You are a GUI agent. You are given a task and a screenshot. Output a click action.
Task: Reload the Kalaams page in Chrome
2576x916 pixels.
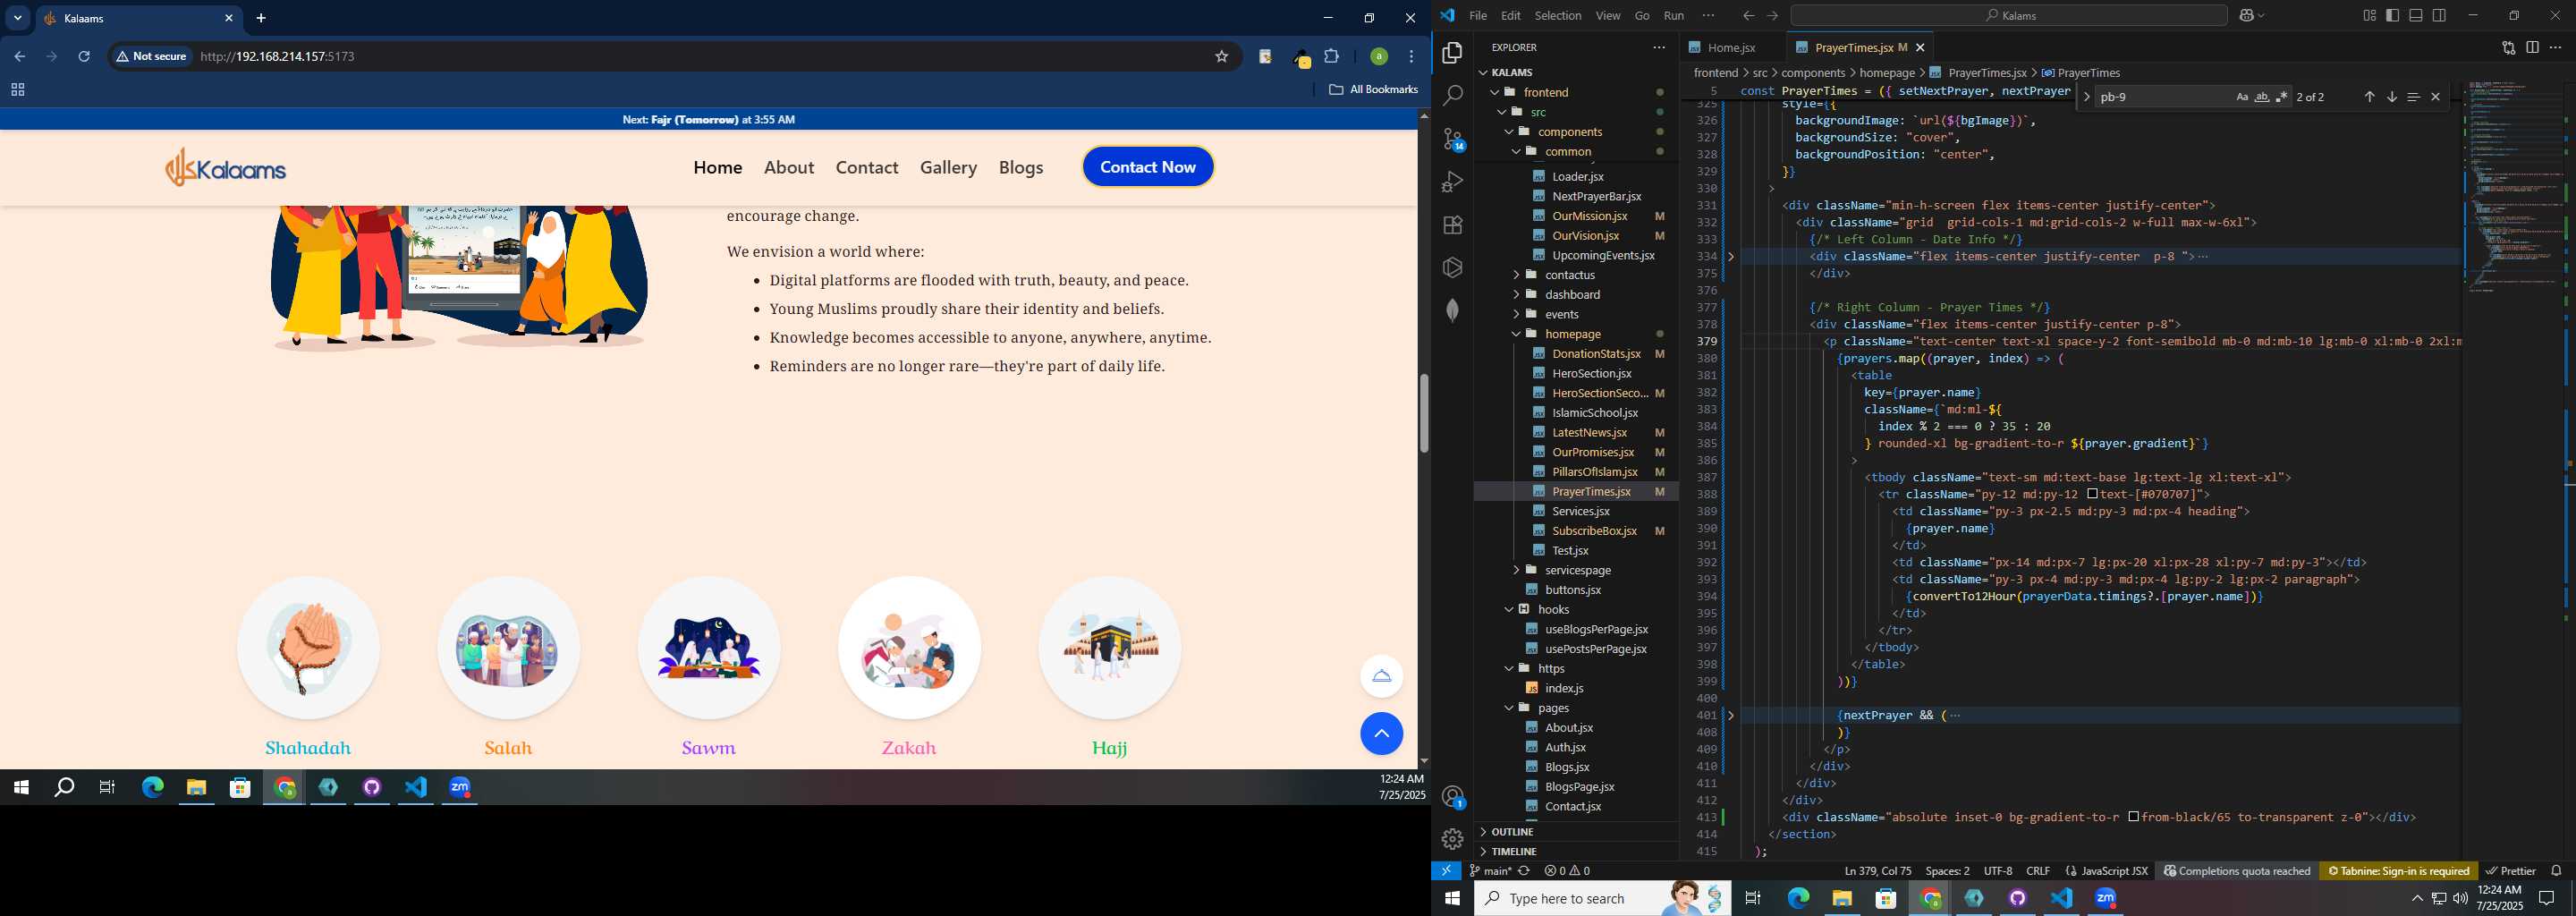pos(84,57)
